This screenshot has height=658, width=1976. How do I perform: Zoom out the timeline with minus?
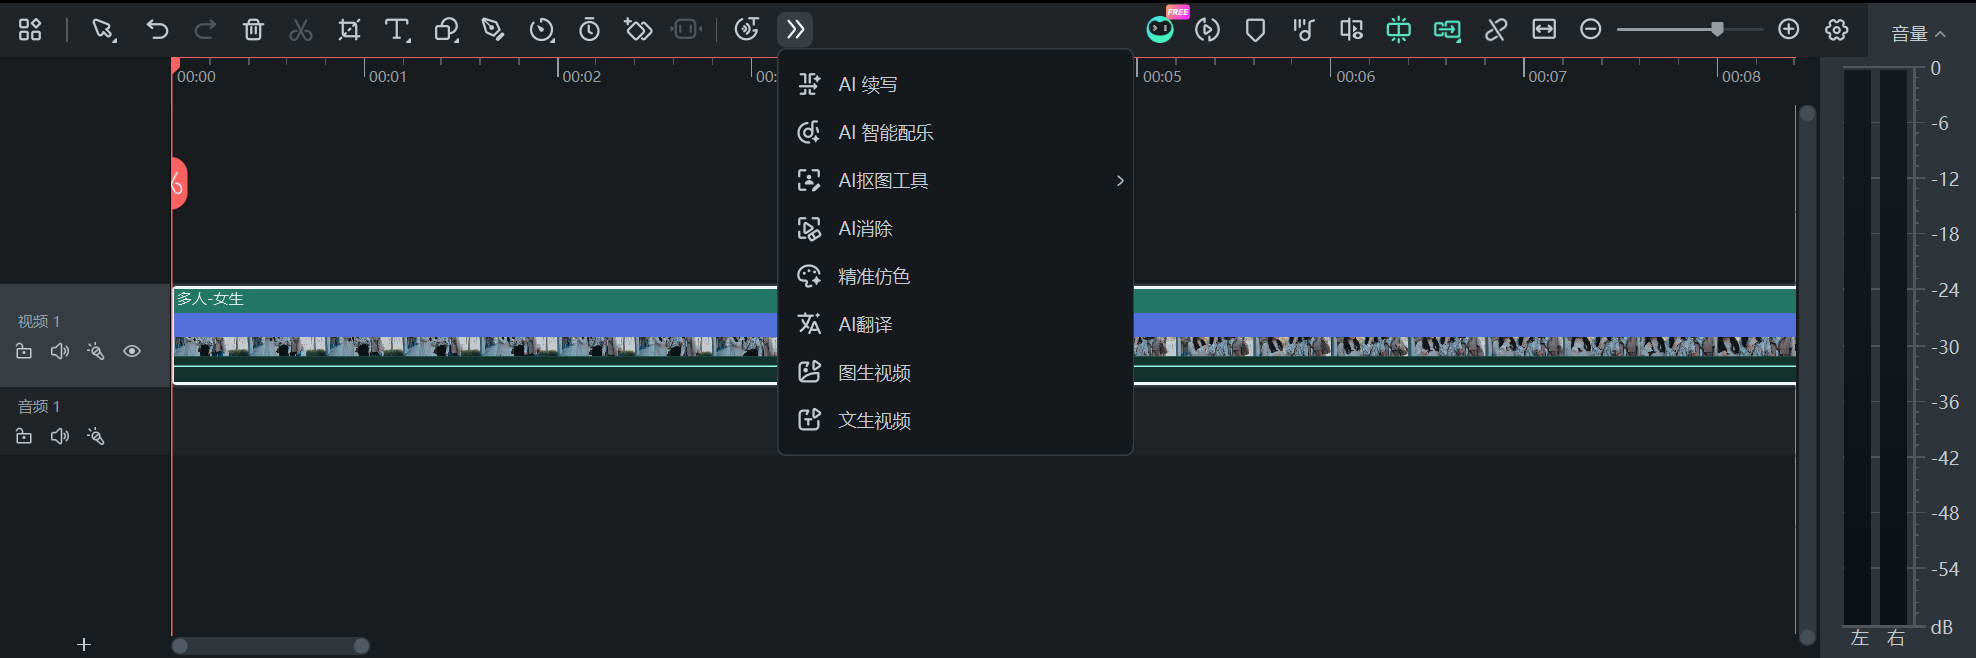tap(1591, 30)
